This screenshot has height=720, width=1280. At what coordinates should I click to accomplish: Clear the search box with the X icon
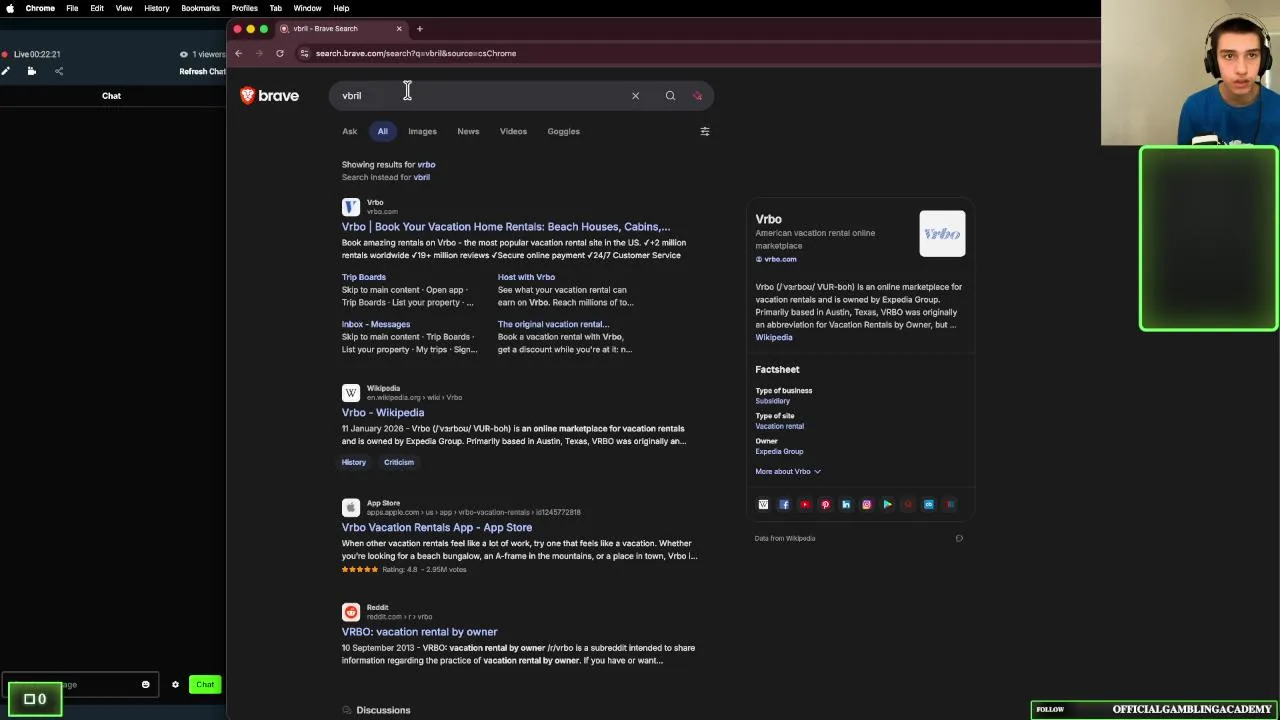click(635, 96)
